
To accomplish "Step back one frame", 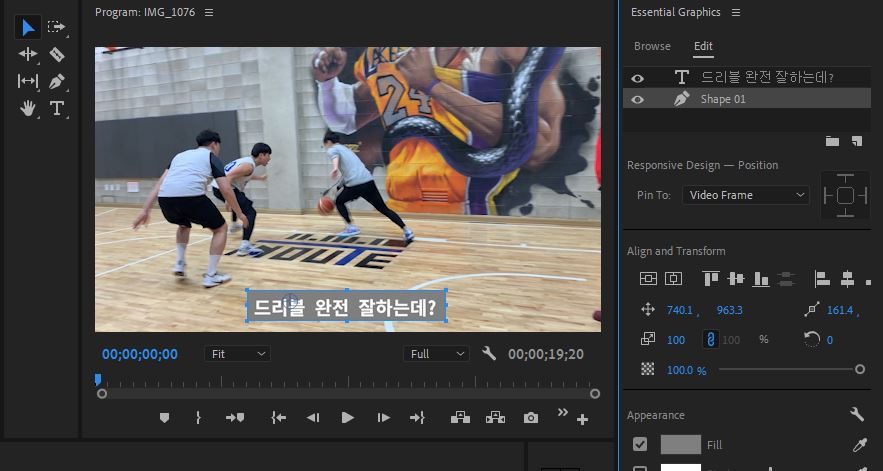I will tap(313, 417).
